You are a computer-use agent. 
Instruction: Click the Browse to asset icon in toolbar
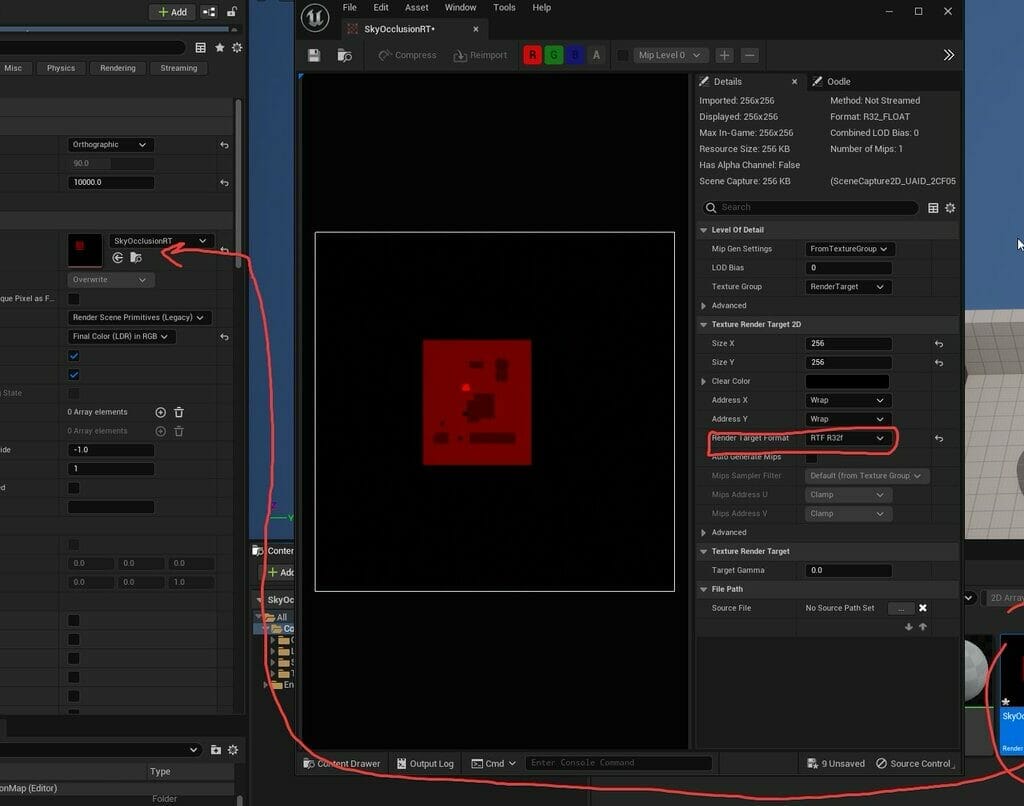pyautogui.click(x=345, y=55)
